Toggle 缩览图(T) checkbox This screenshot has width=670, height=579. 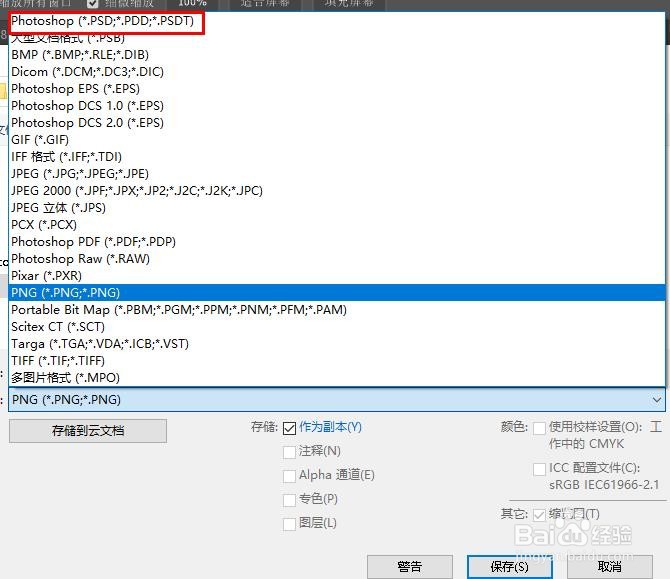pyautogui.click(x=539, y=514)
